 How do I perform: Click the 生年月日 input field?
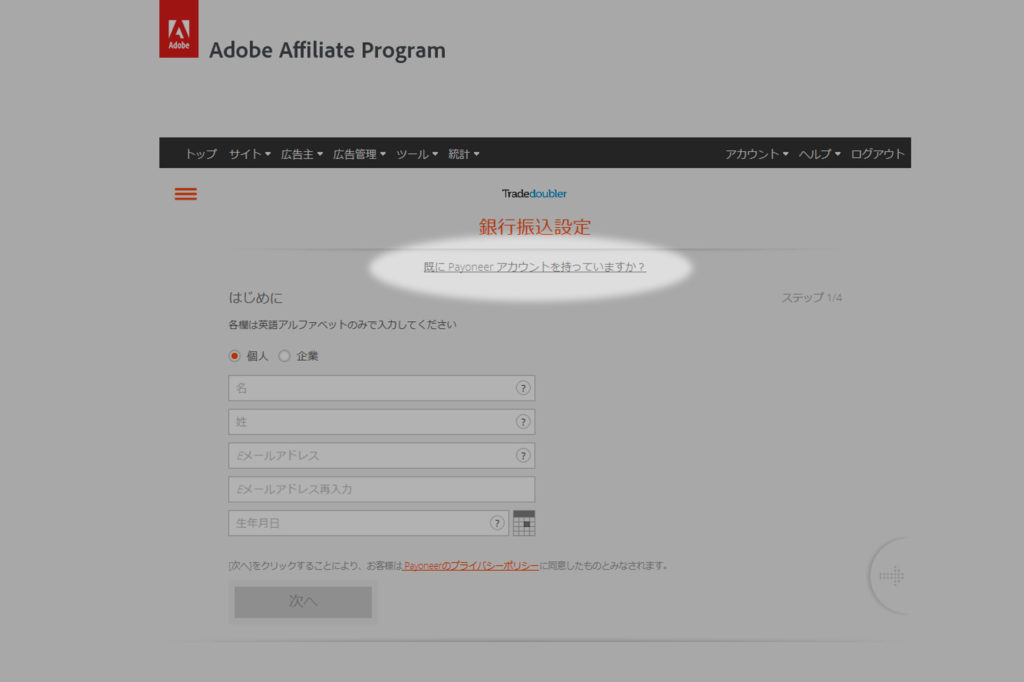pyautogui.click(x=368, y=523)
